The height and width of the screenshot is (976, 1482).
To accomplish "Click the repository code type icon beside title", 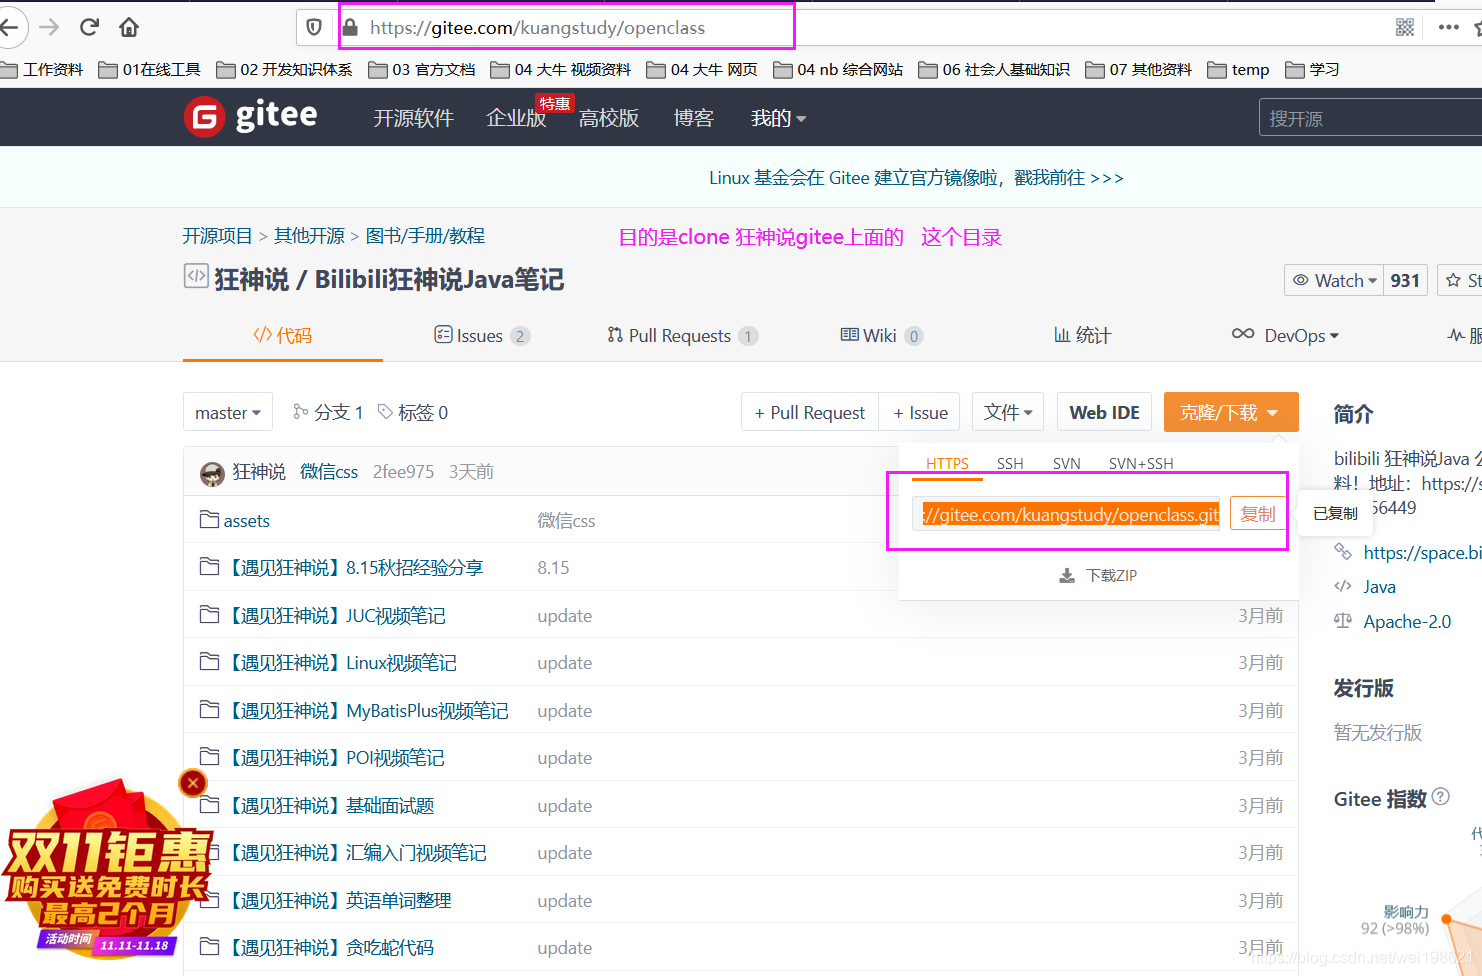I will click(196, 276).
